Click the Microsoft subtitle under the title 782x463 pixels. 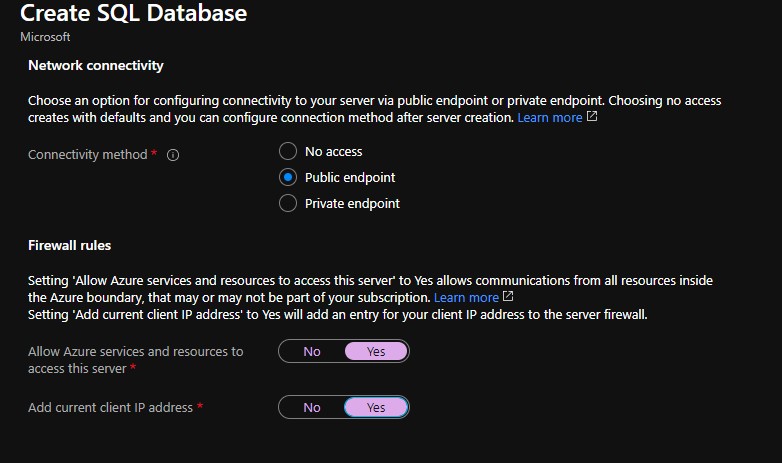(x=45, y=37)
